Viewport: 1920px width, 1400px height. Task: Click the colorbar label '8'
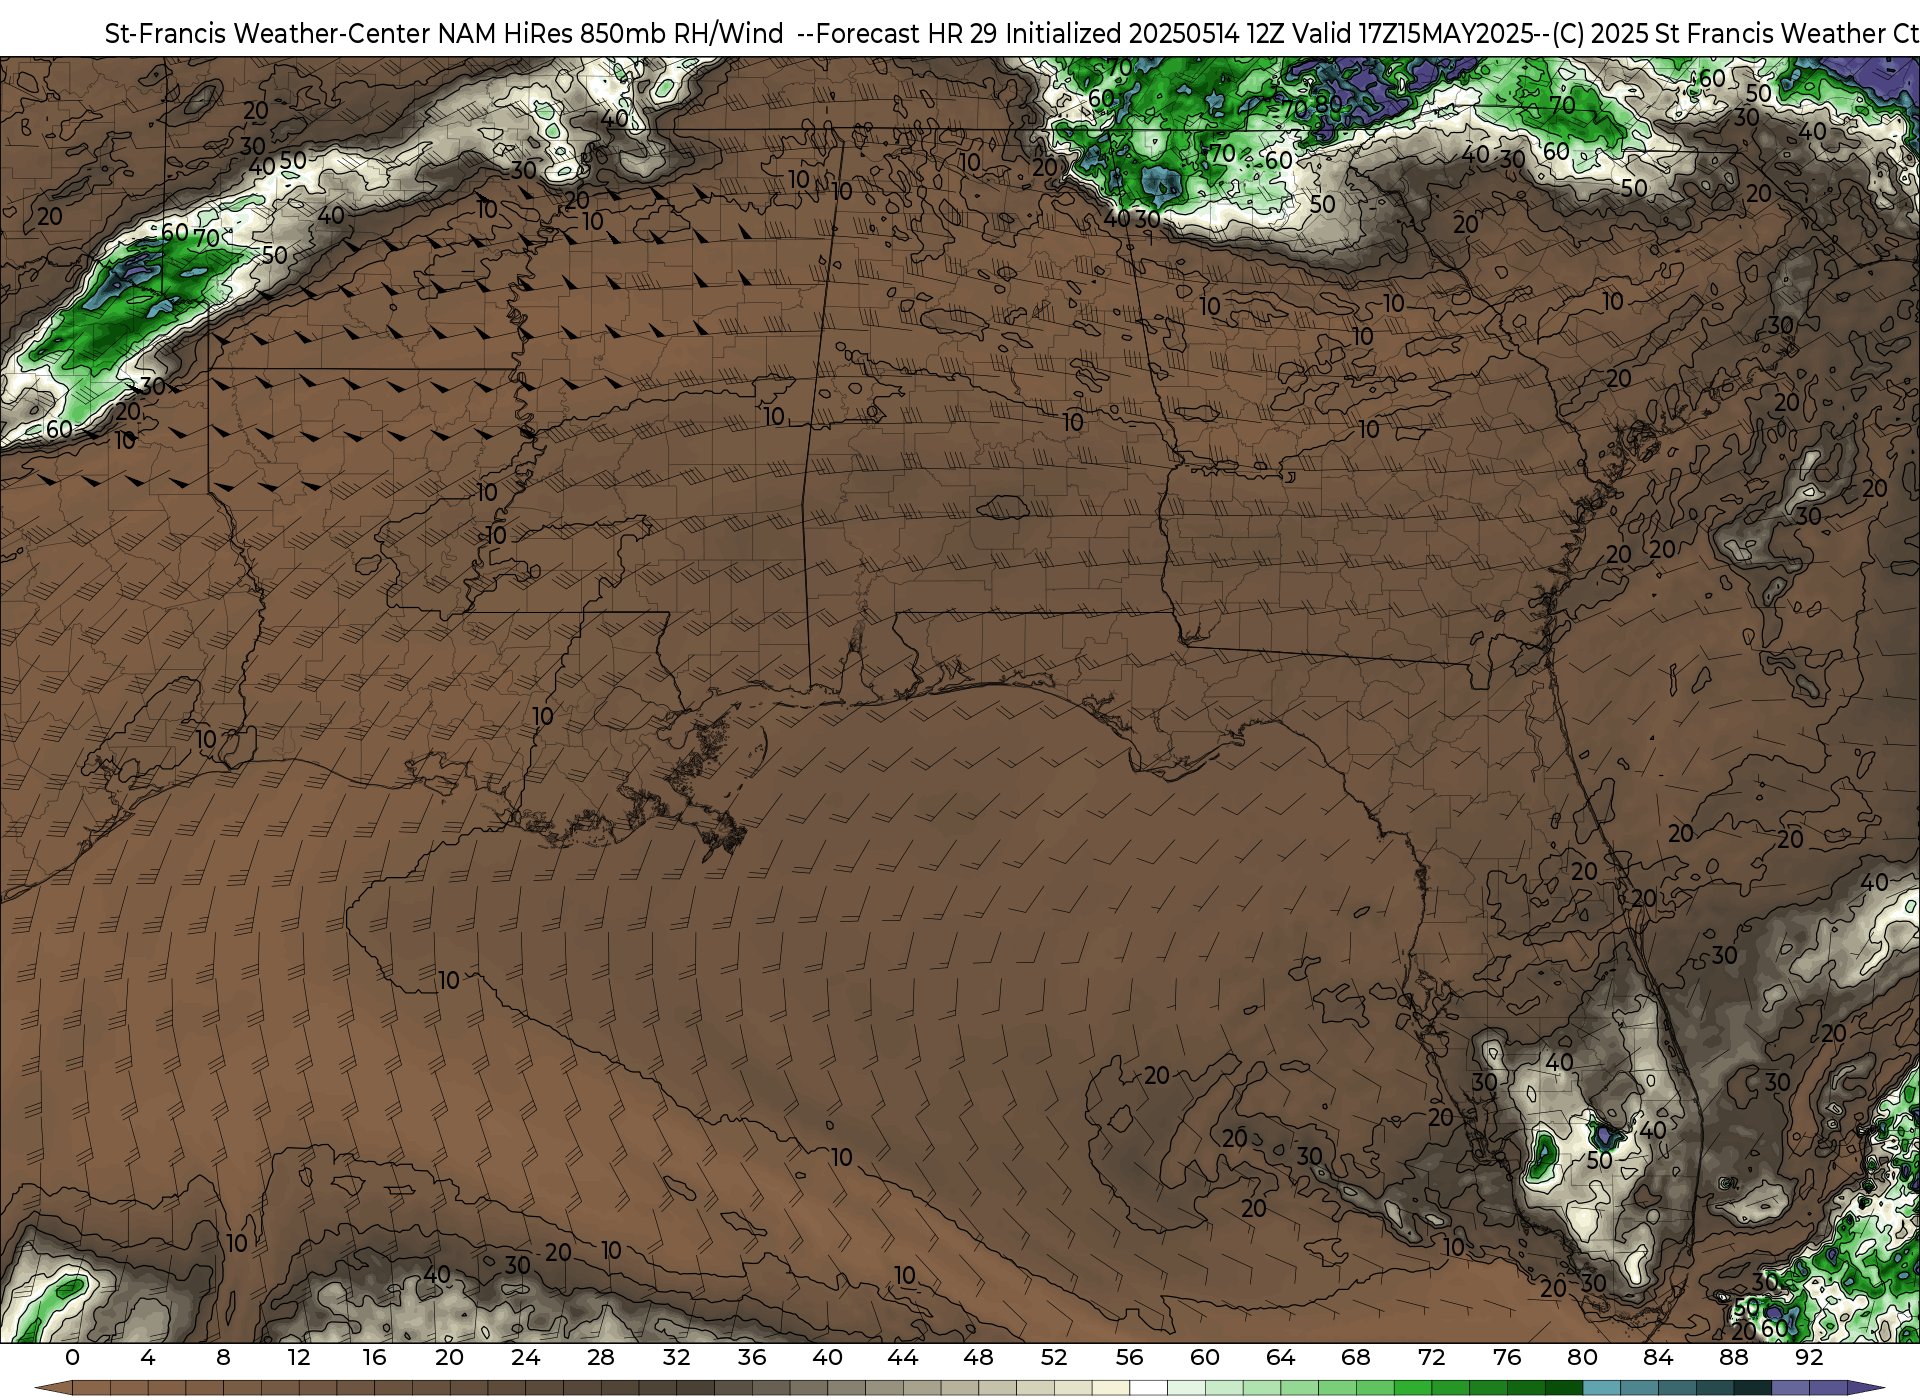(223, 1358)
